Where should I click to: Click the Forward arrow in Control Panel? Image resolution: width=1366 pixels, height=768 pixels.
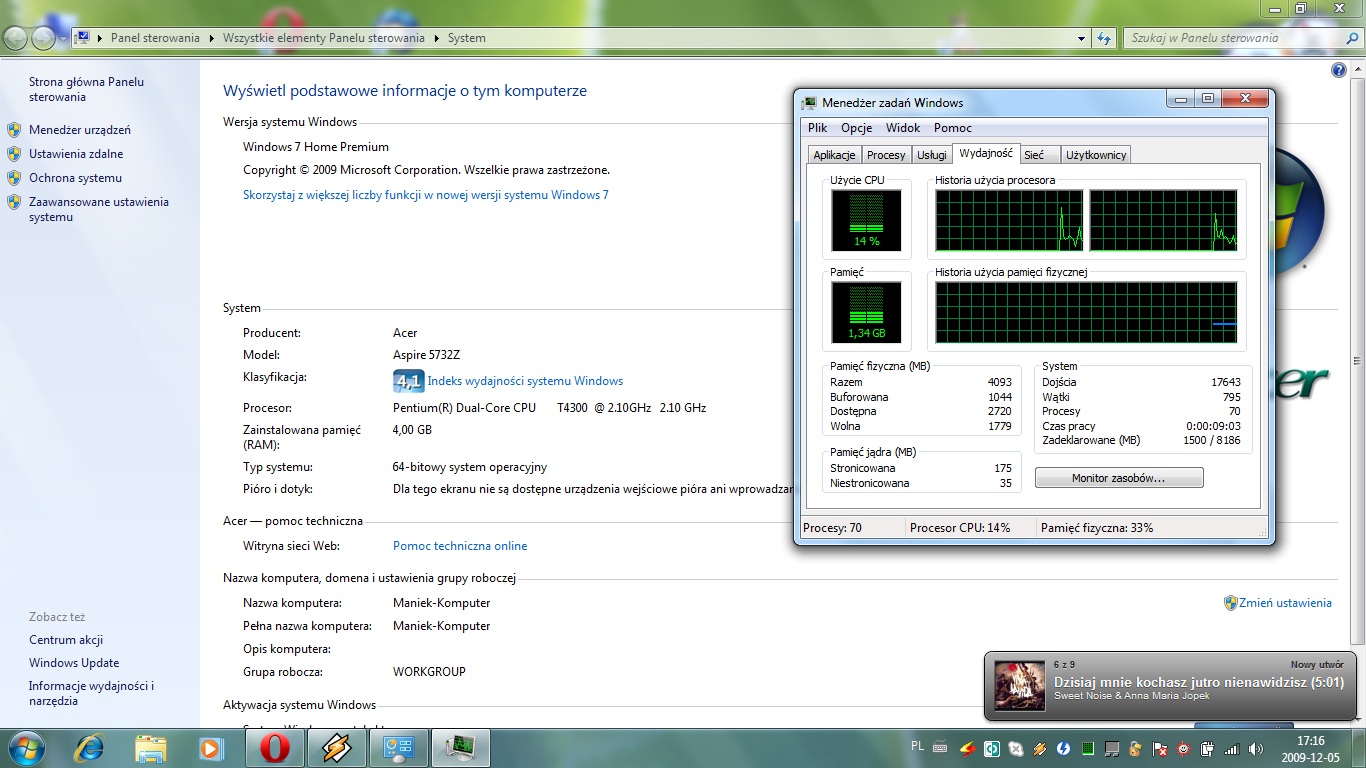pos(44,38)
